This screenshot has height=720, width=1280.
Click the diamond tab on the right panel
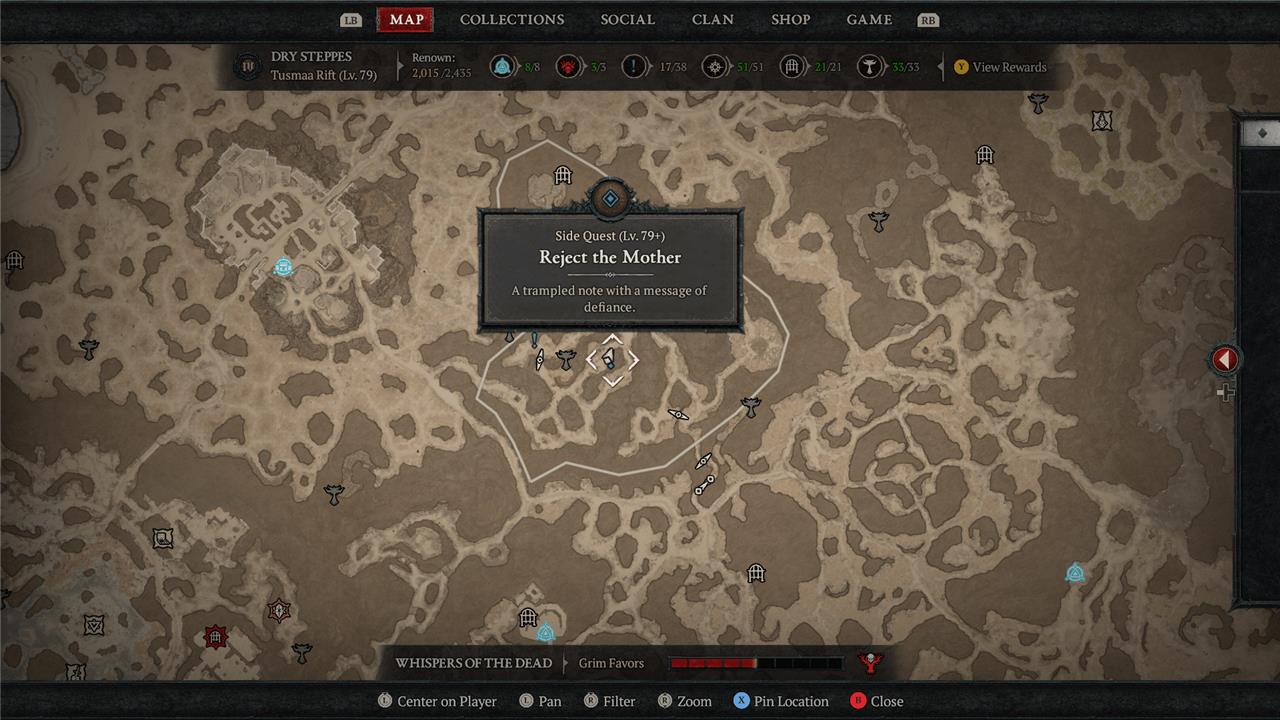1261,133
